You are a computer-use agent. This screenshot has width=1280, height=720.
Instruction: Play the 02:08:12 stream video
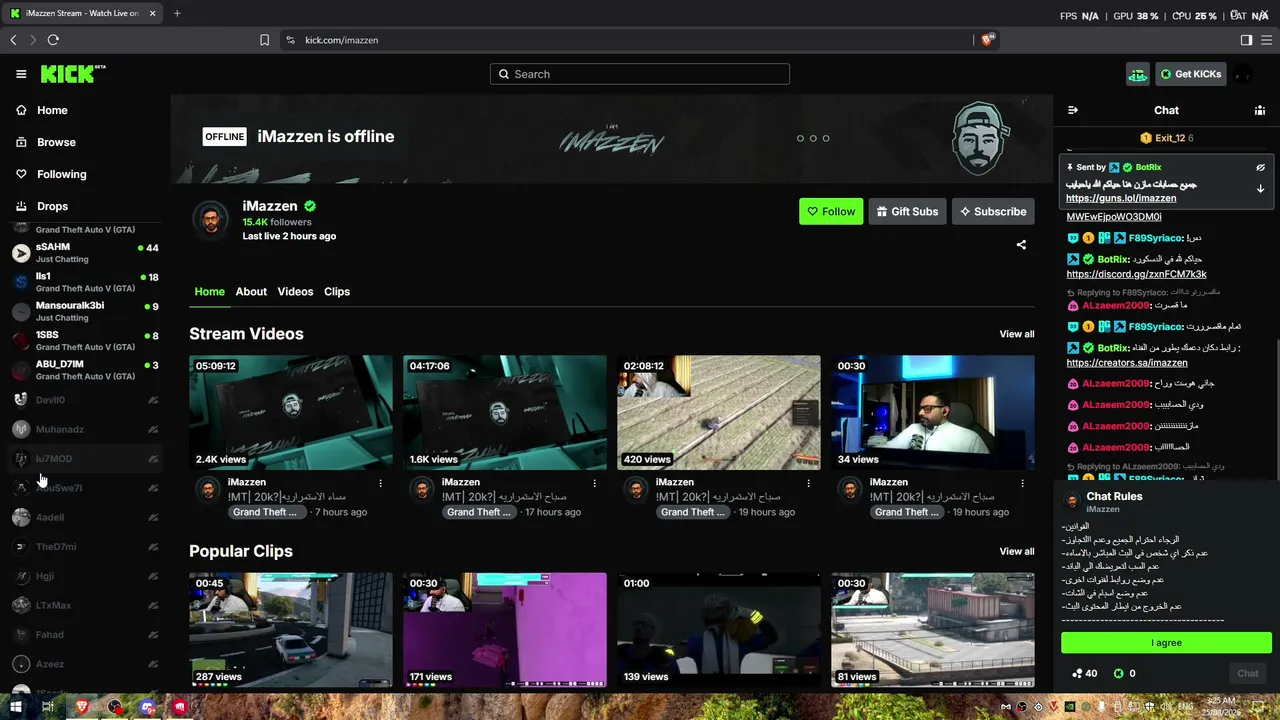tap(719, 412)
